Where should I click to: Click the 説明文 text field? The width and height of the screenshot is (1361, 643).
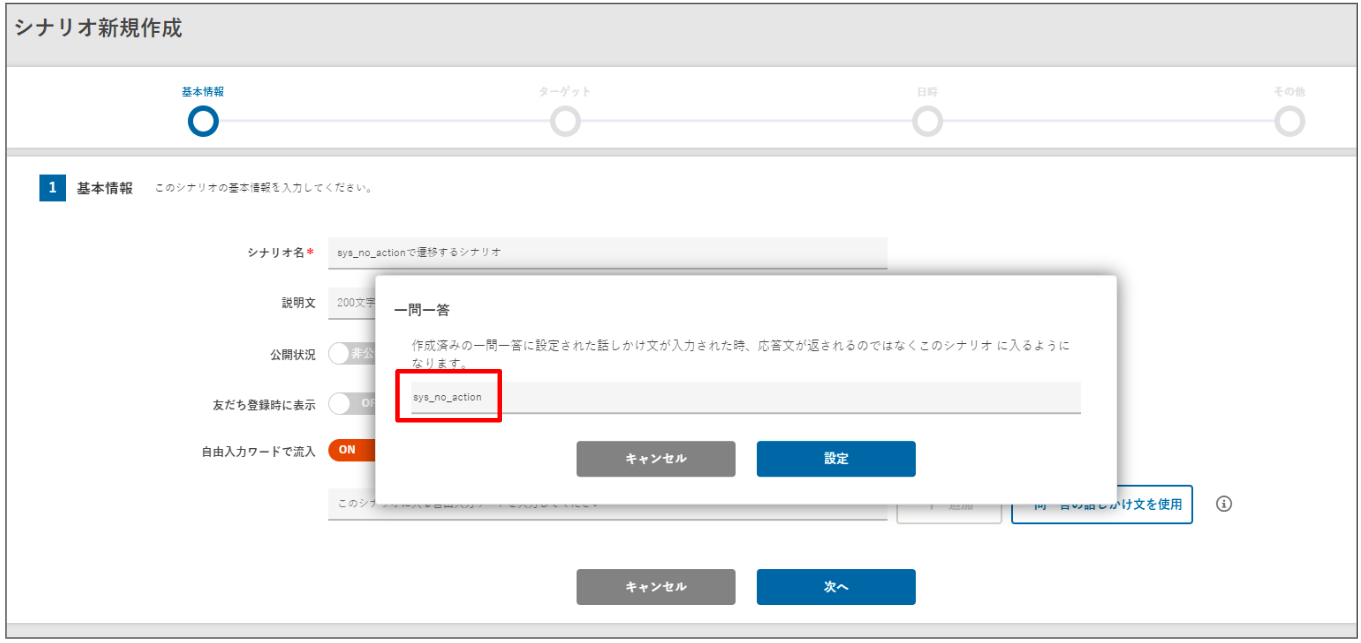(x=350, y=303)
